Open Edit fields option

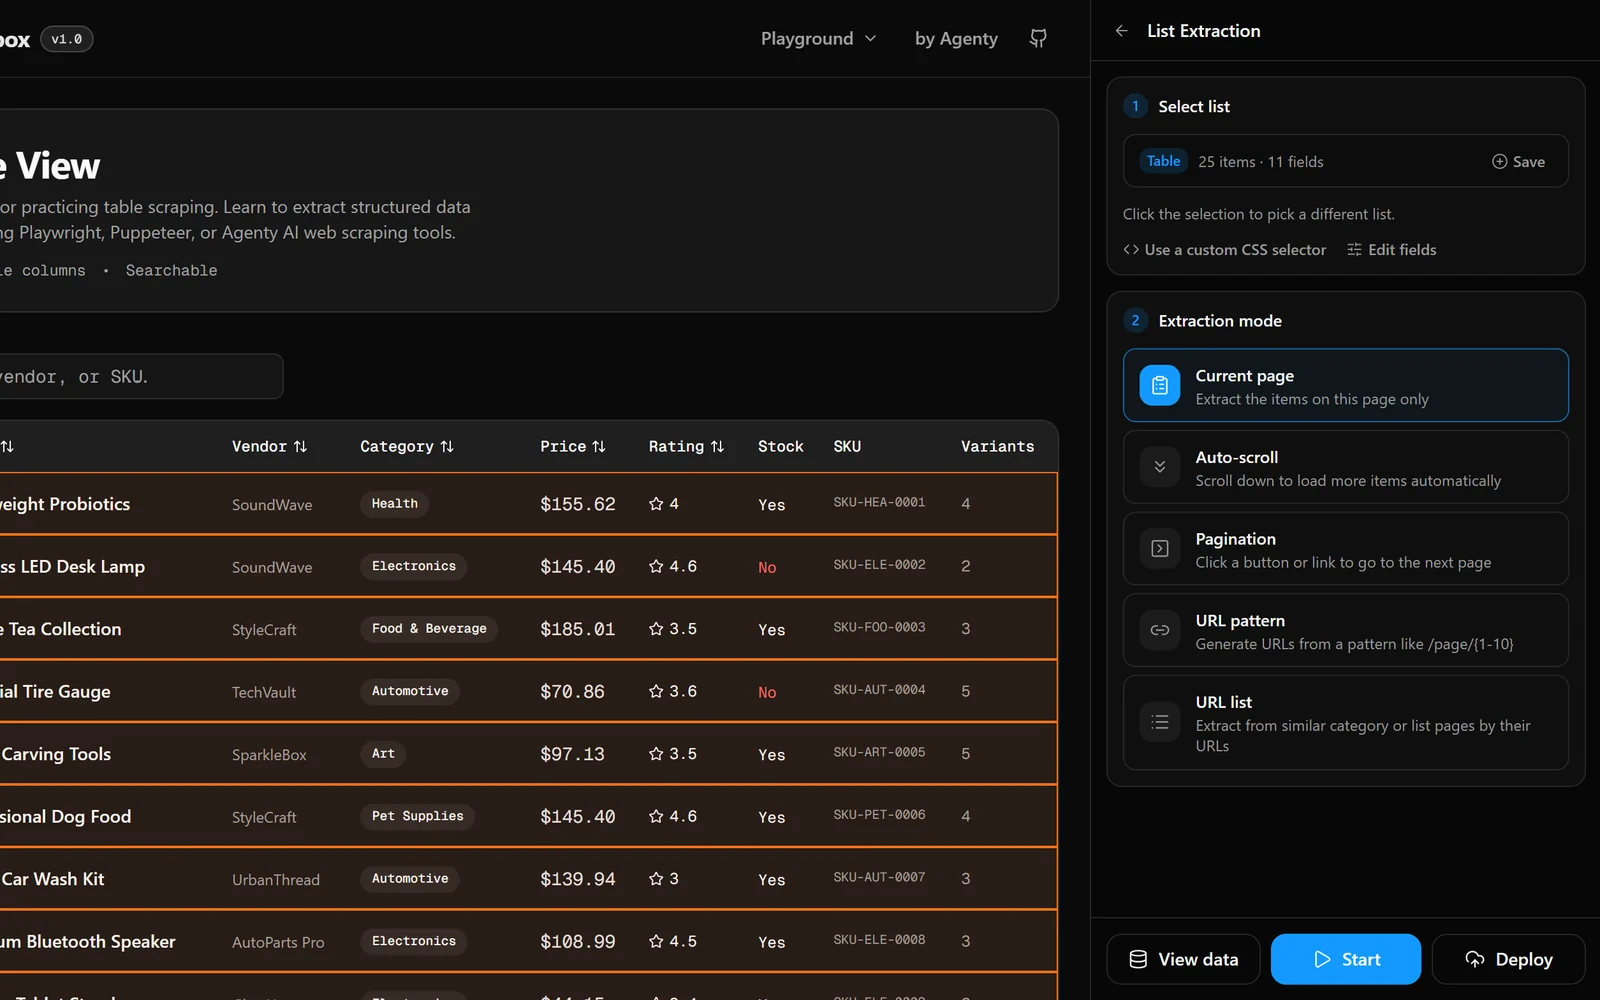tap(1391, 250)
